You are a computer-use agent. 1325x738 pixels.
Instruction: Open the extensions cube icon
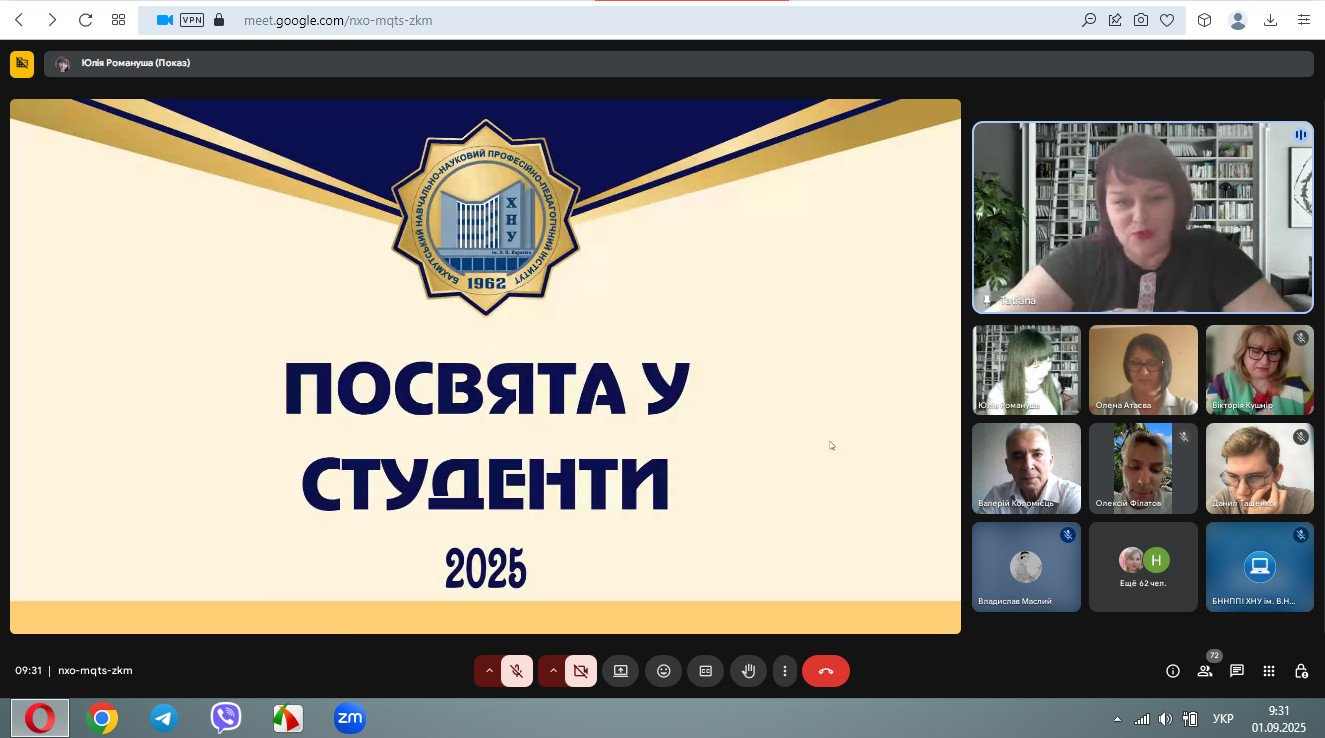(1205, 20)
